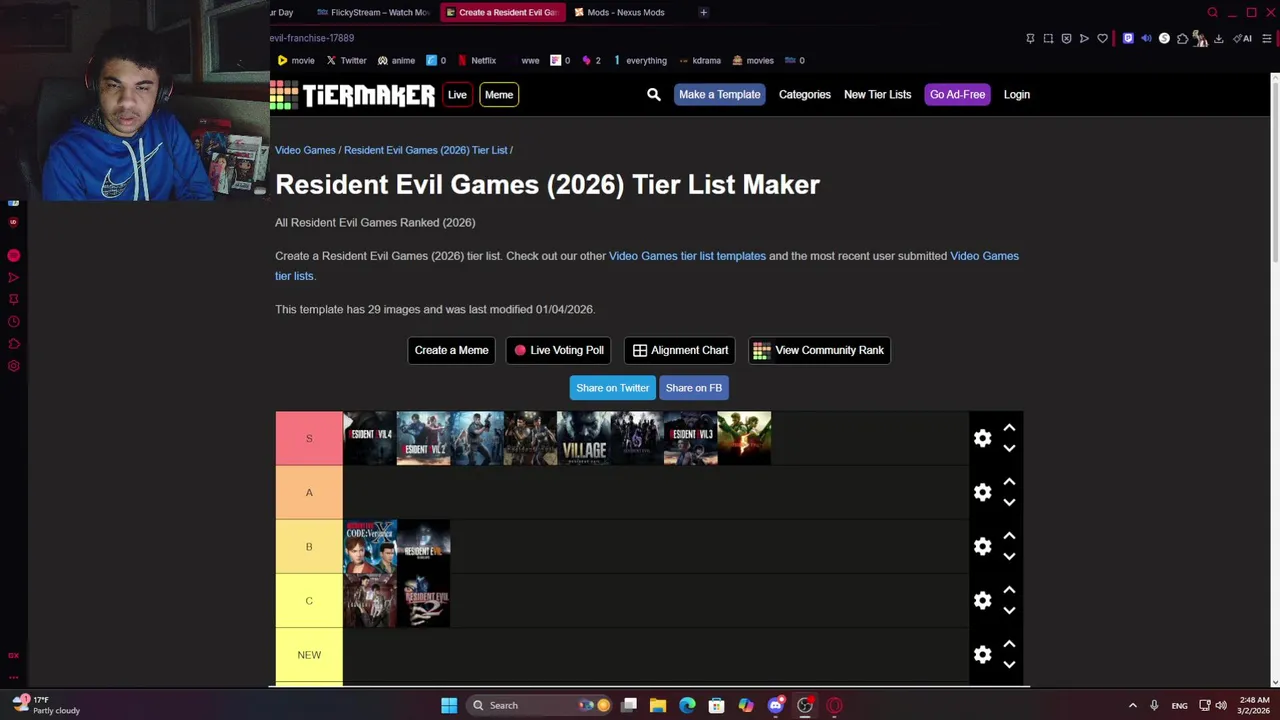Click the TierMaker logo
The image size is (1280, 720).
pos(353,95)
